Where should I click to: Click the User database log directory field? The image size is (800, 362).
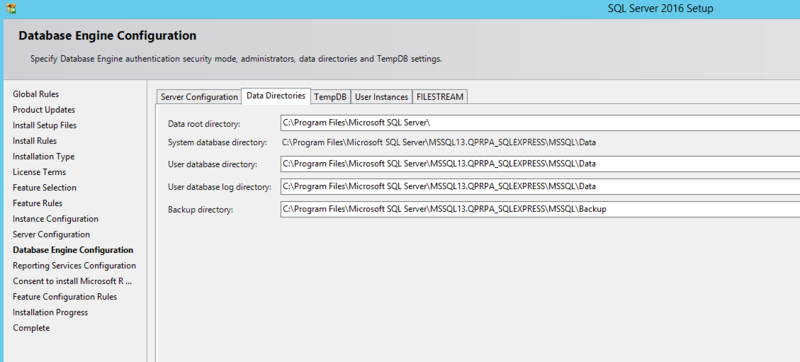540,187
